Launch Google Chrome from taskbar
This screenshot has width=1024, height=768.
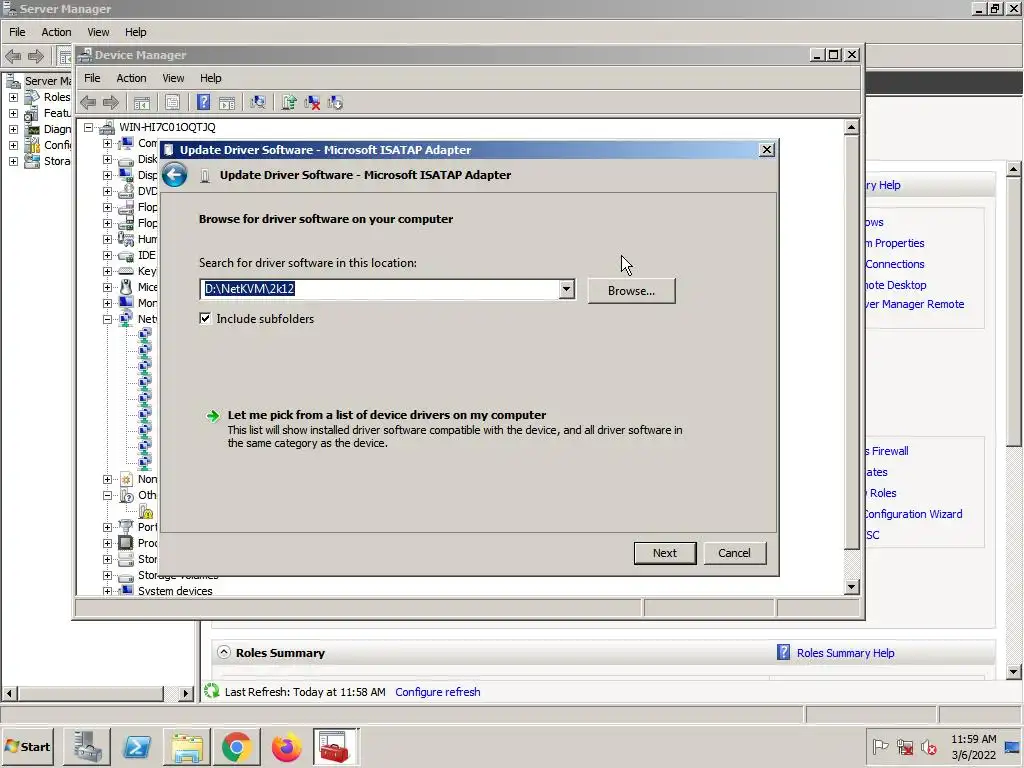coord(236,746)
